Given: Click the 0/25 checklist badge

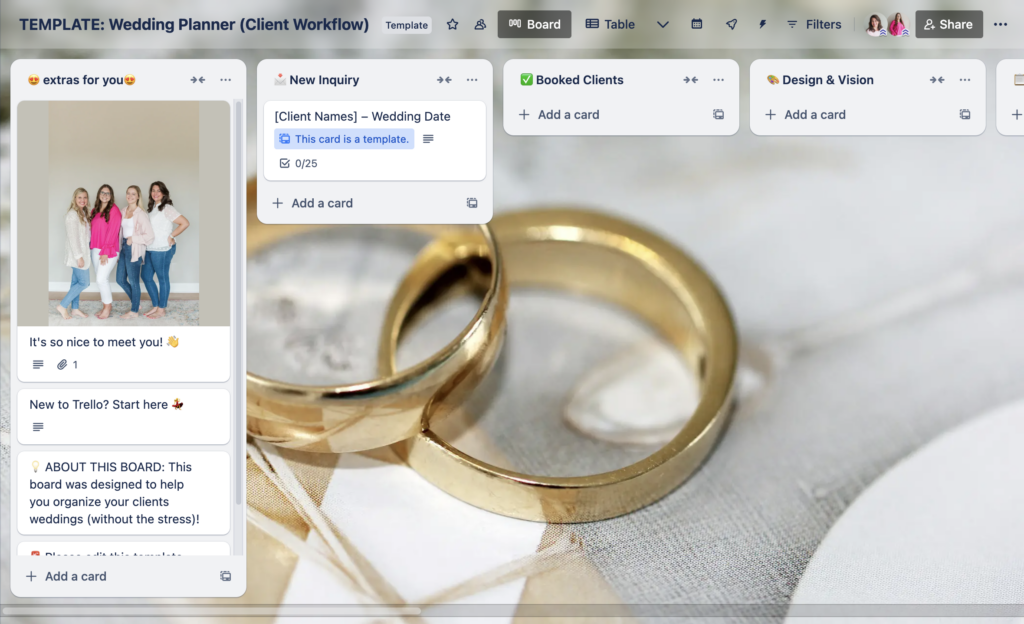Looking at the screenshot, I should (298, 163).
